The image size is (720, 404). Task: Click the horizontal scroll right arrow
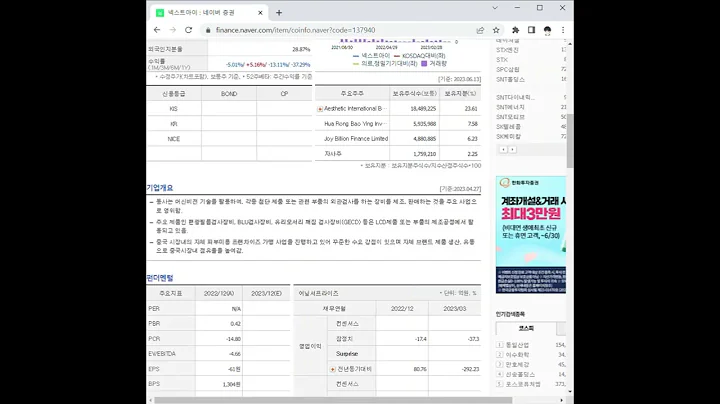click(x=562, y=400)
